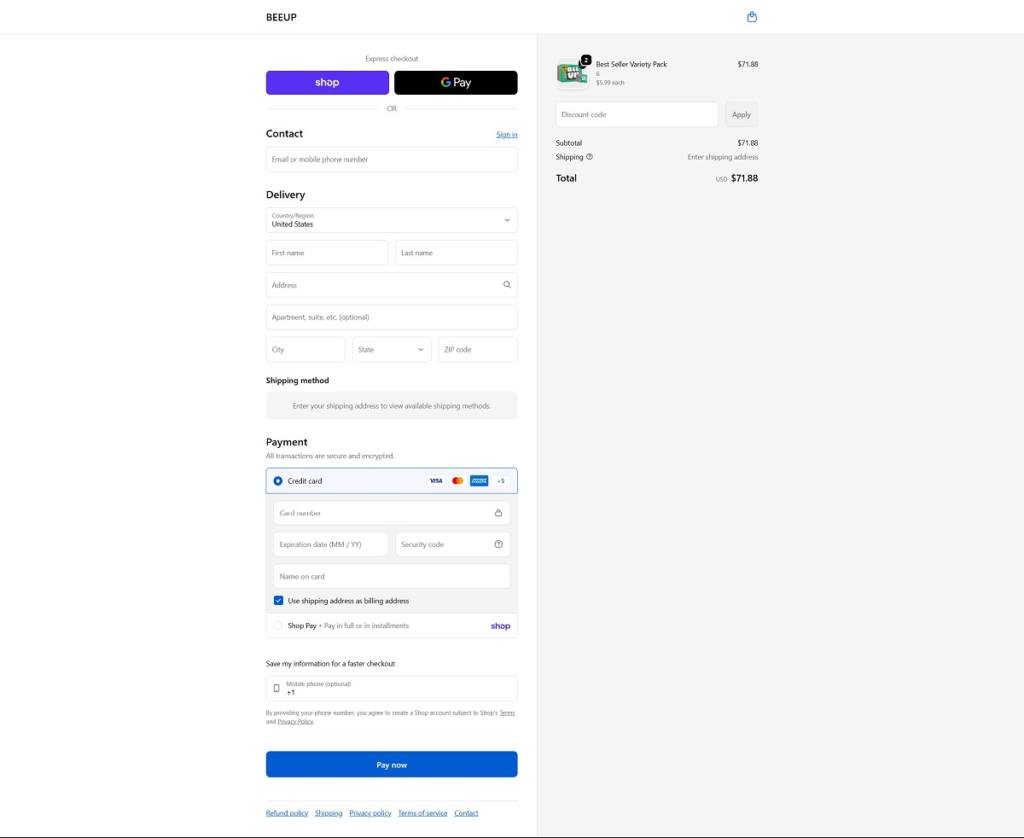Select the Shop Pay installments option

tap(278, 626)
